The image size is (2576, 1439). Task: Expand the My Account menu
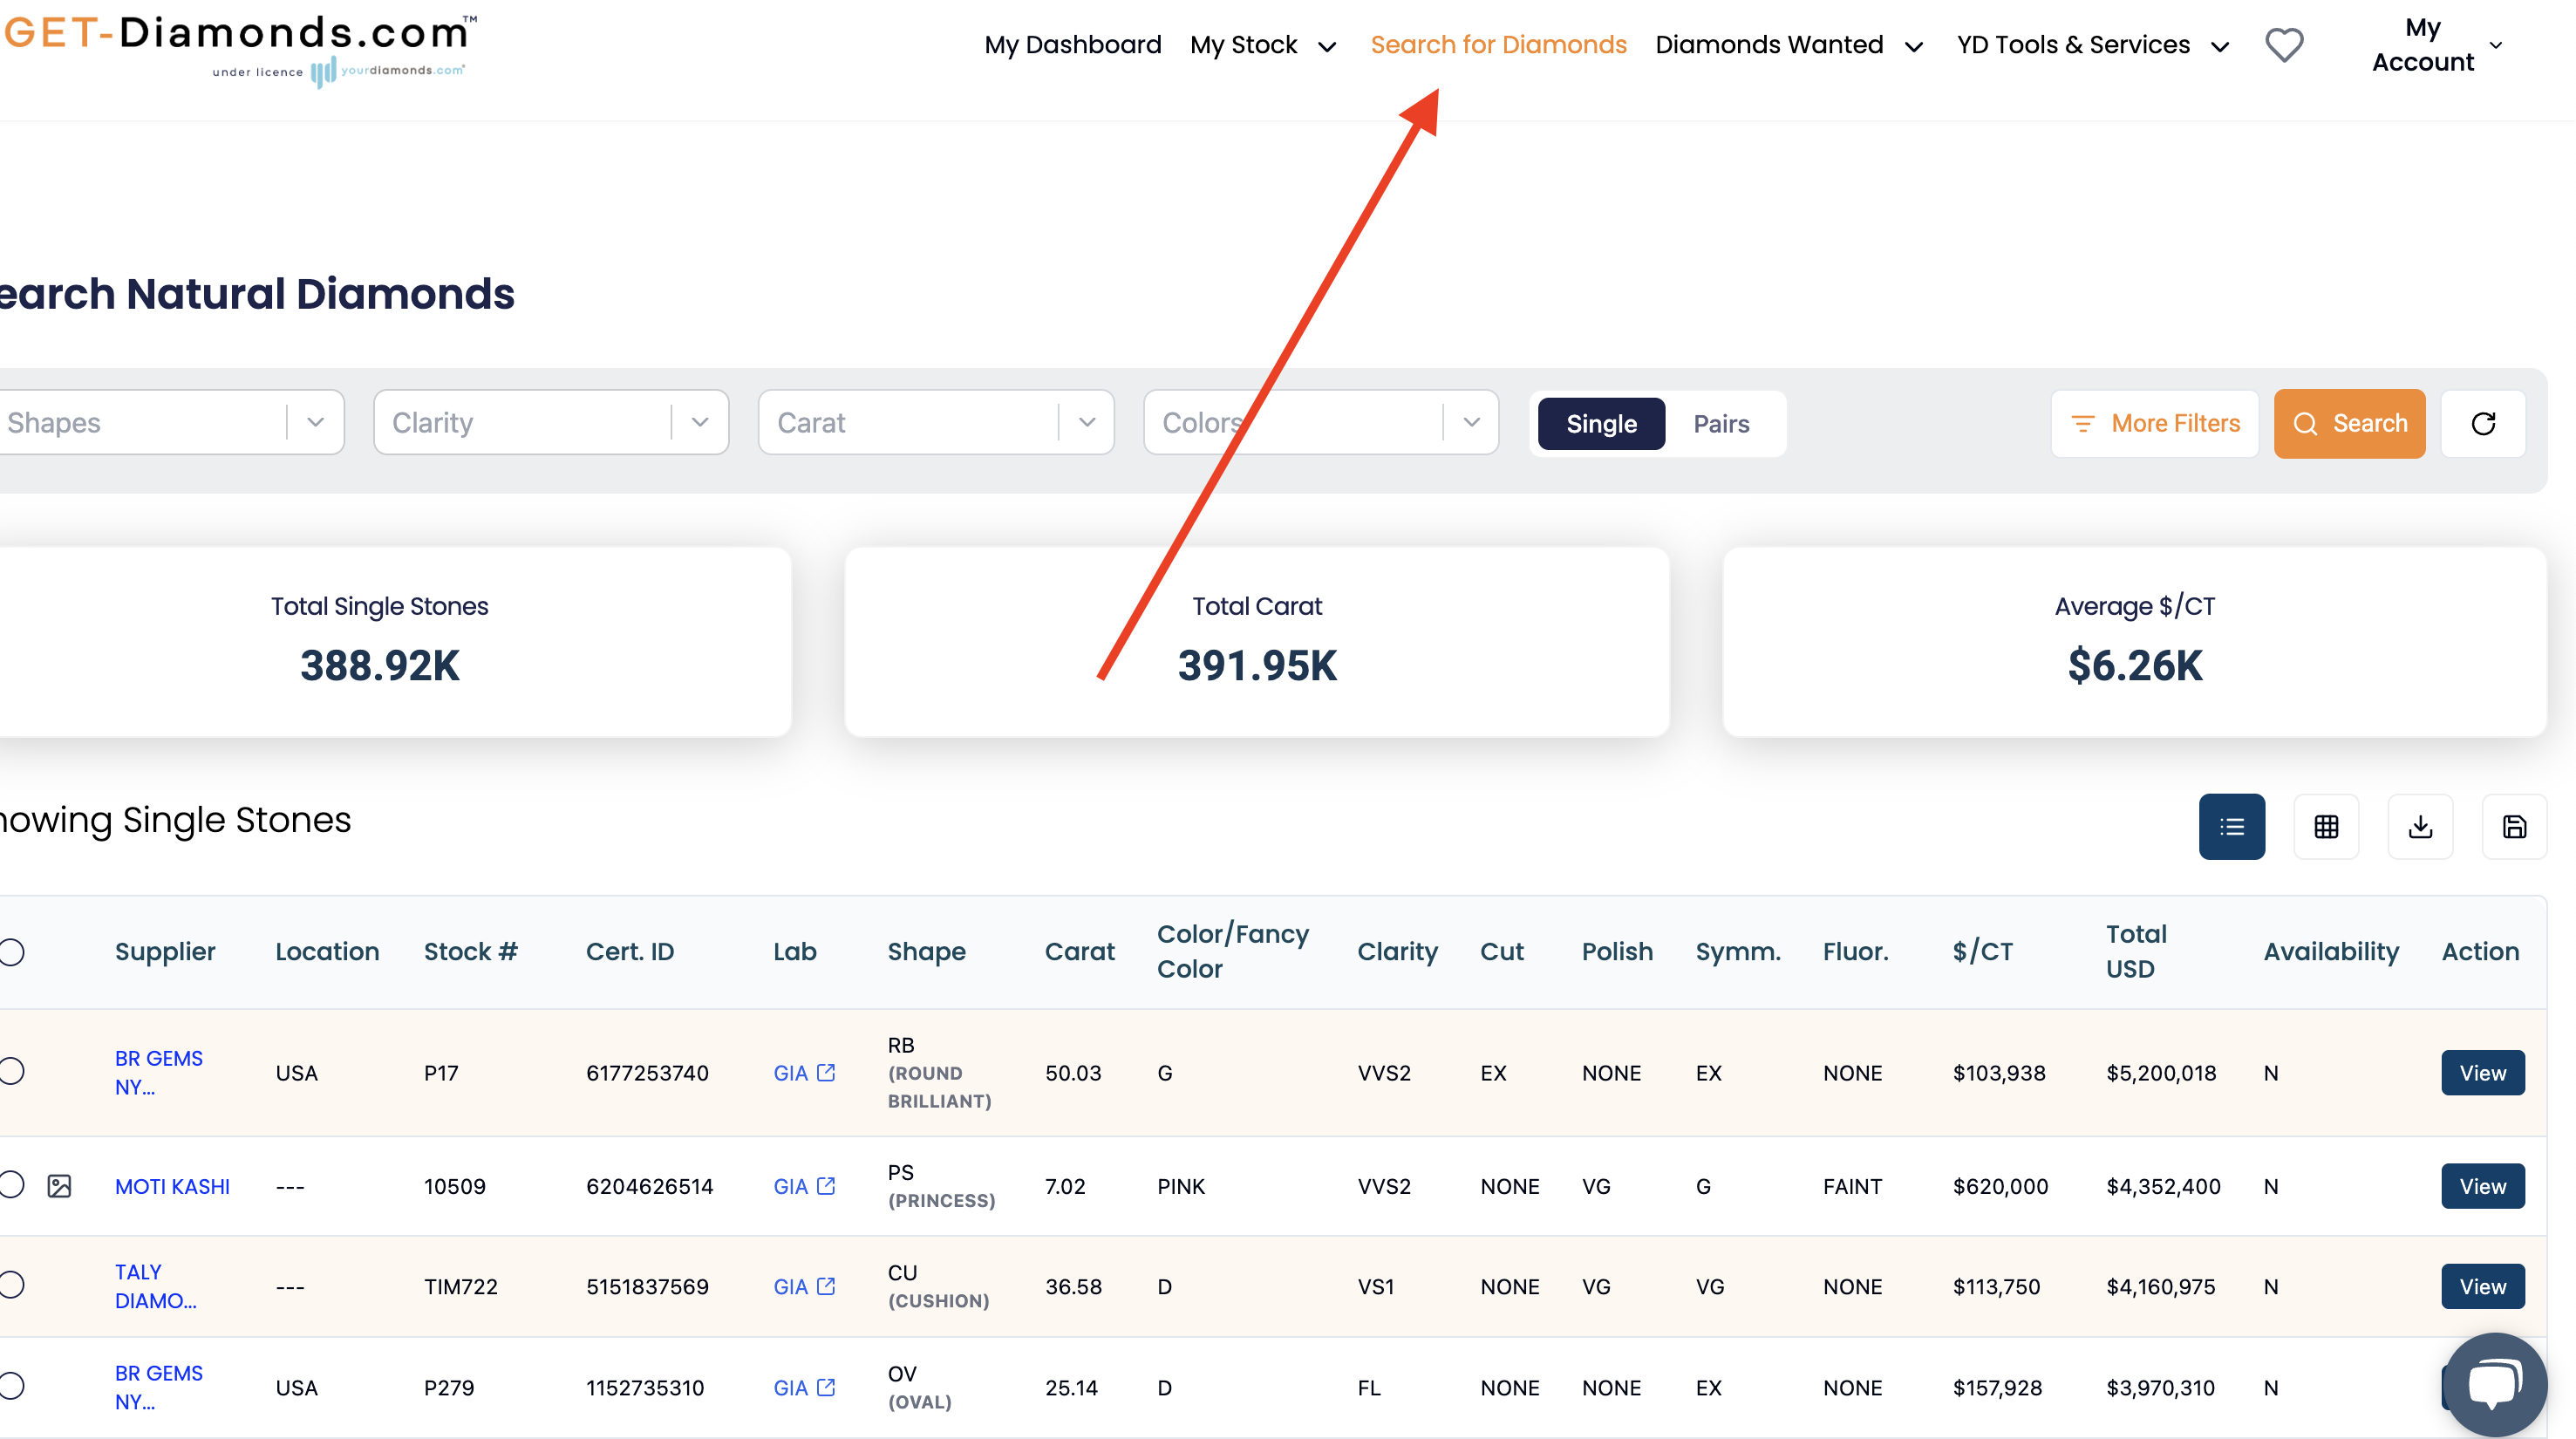pyautogui.click(x=2437, y=45)
